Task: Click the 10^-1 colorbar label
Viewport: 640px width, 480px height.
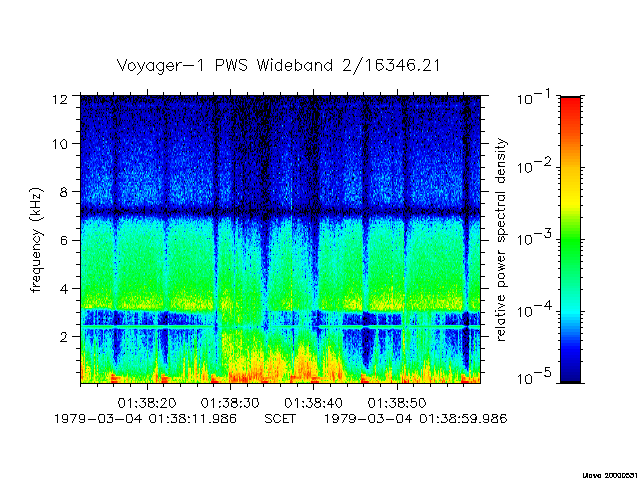Action: click(x=534, y=98)
